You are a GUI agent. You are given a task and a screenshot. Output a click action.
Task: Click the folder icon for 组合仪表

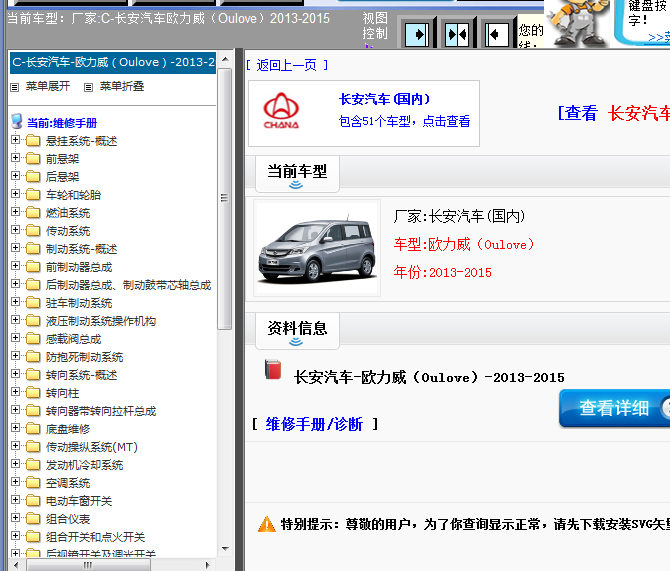coord(33,518)
